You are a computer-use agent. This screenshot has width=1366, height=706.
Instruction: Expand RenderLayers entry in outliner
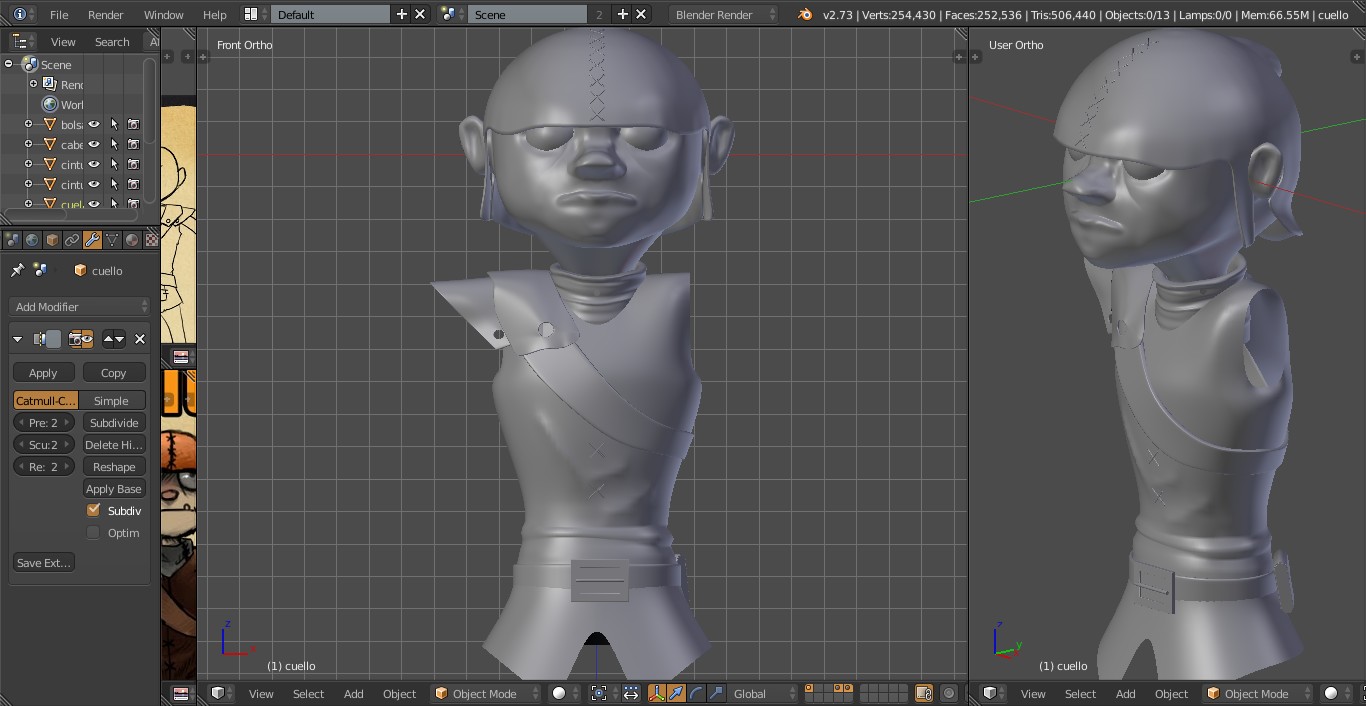(x=33, y=84)
